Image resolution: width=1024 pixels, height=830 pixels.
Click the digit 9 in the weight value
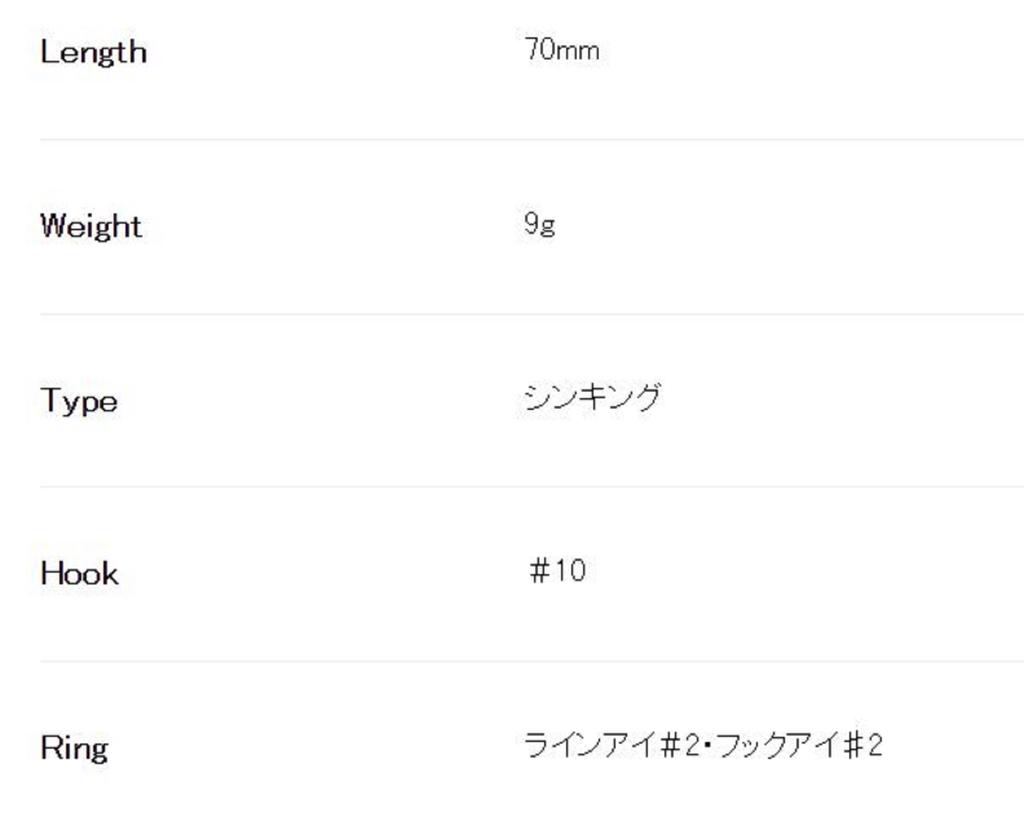(531, 223)
